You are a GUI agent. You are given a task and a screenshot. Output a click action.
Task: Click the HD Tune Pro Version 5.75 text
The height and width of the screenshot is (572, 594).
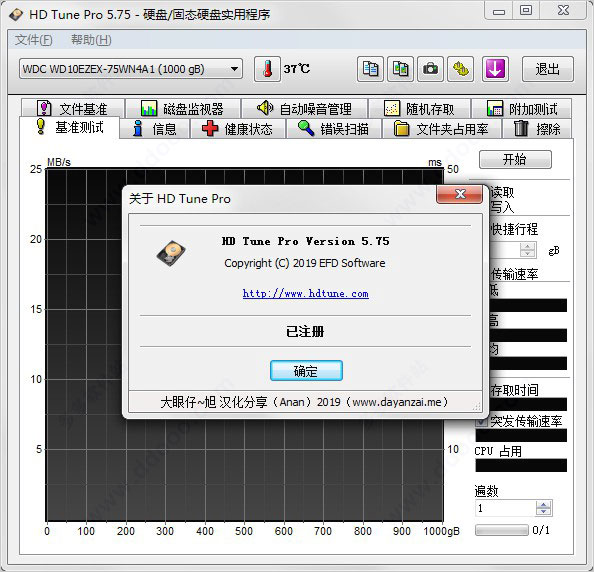click(305, 241)
